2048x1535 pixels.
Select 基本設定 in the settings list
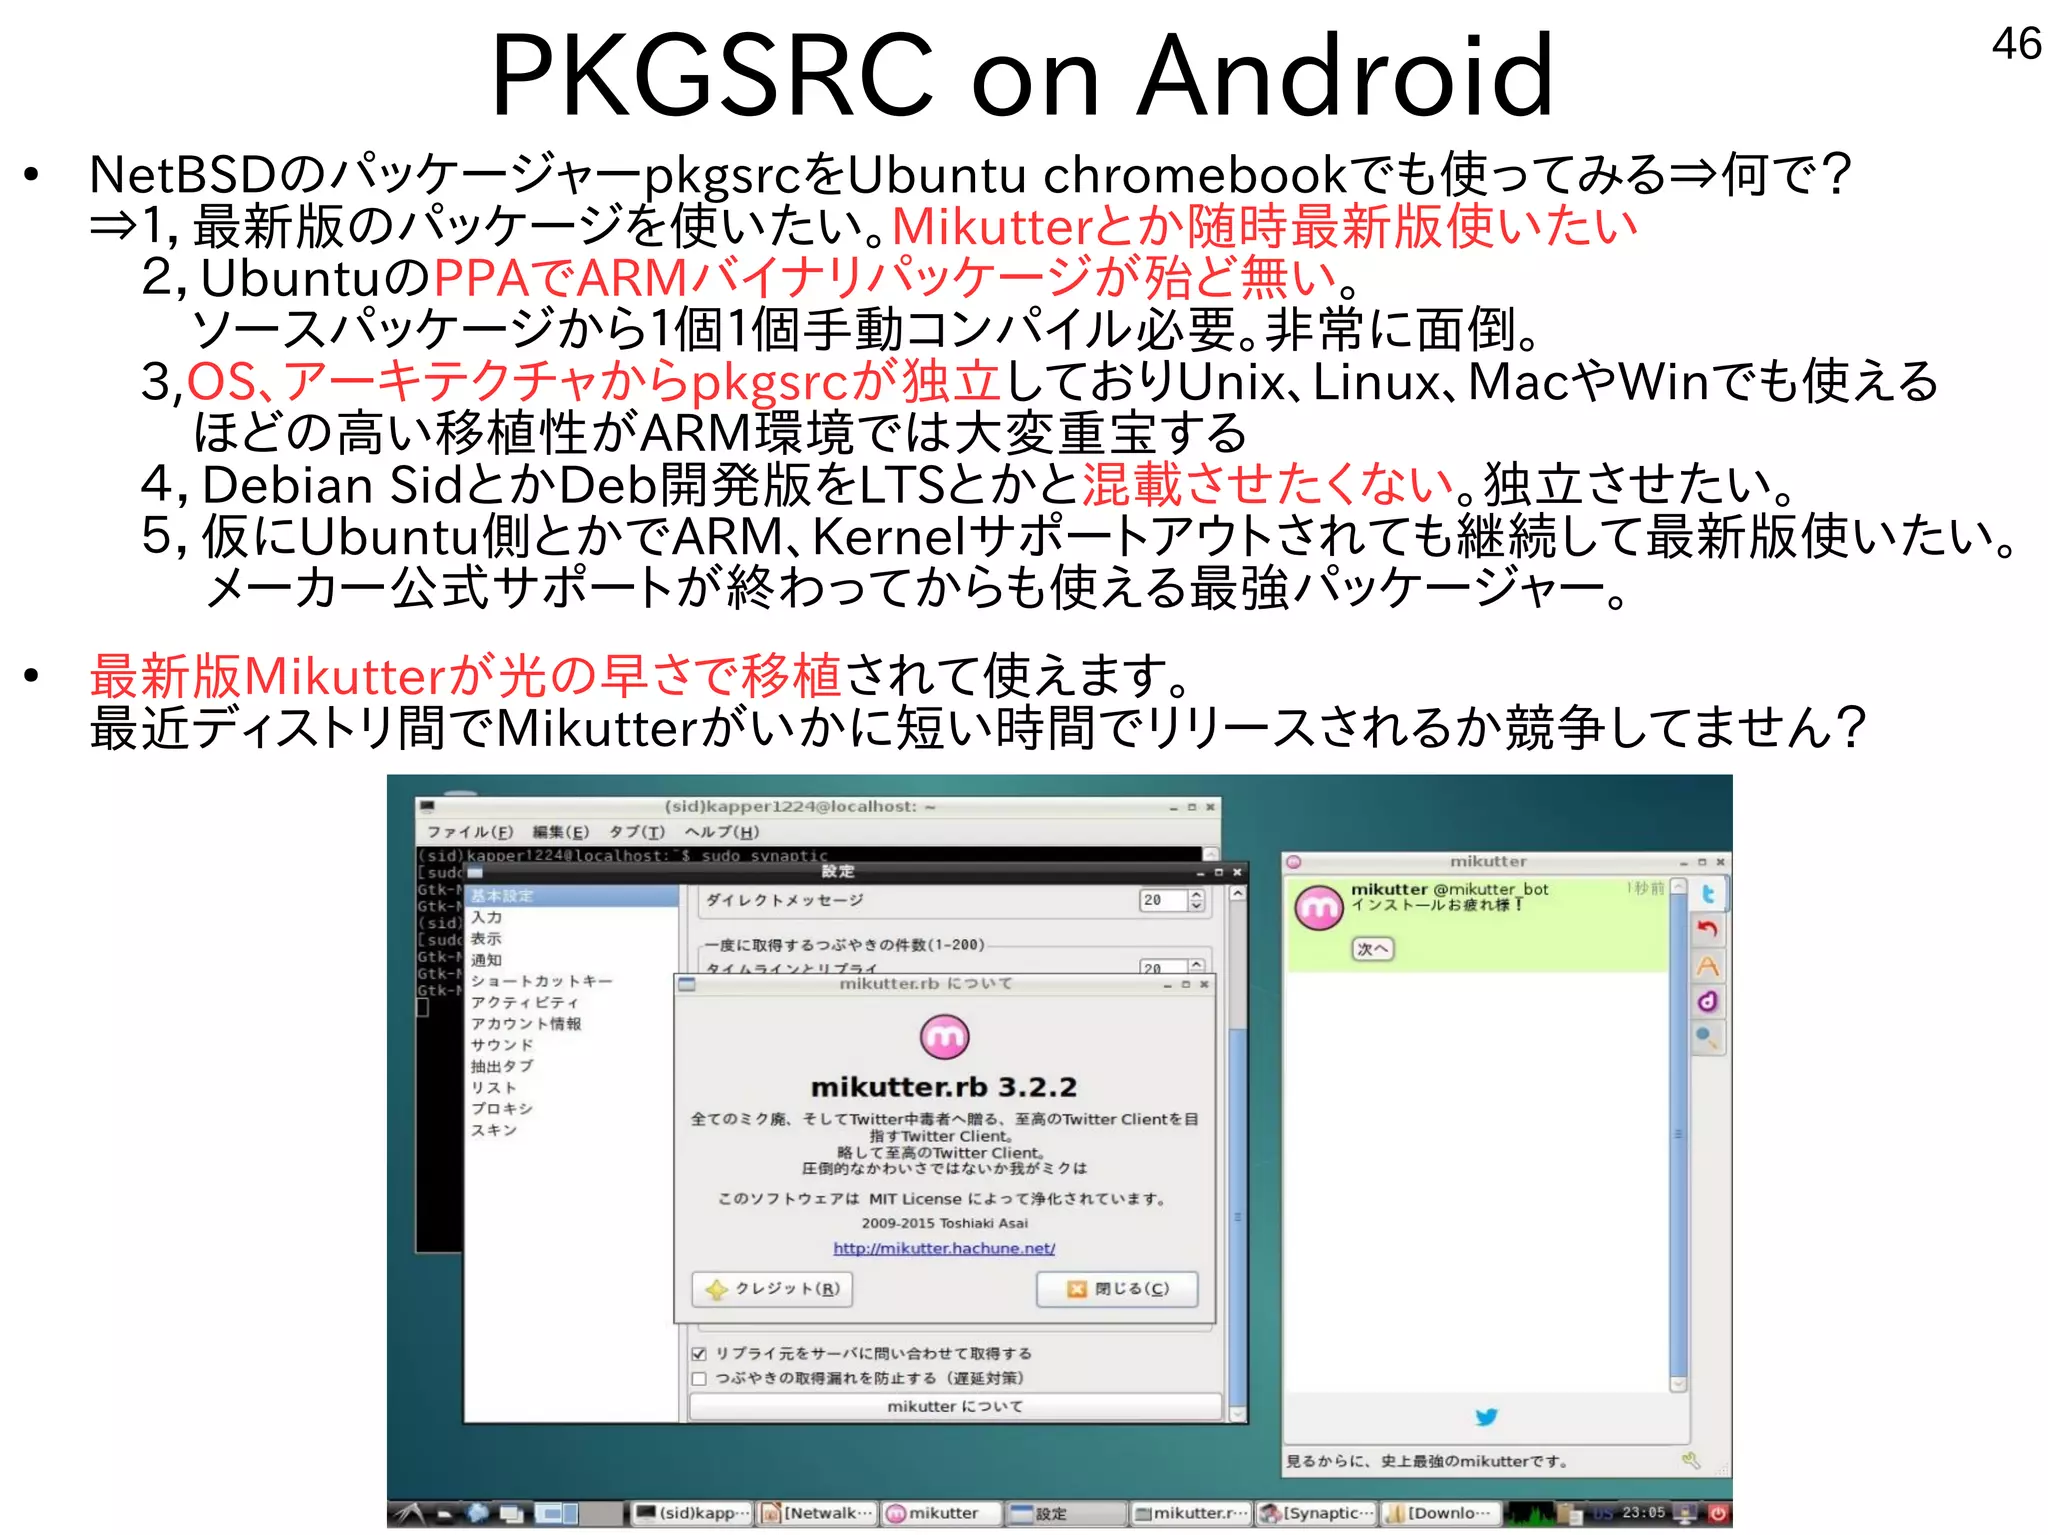click(x=572, y=896)
